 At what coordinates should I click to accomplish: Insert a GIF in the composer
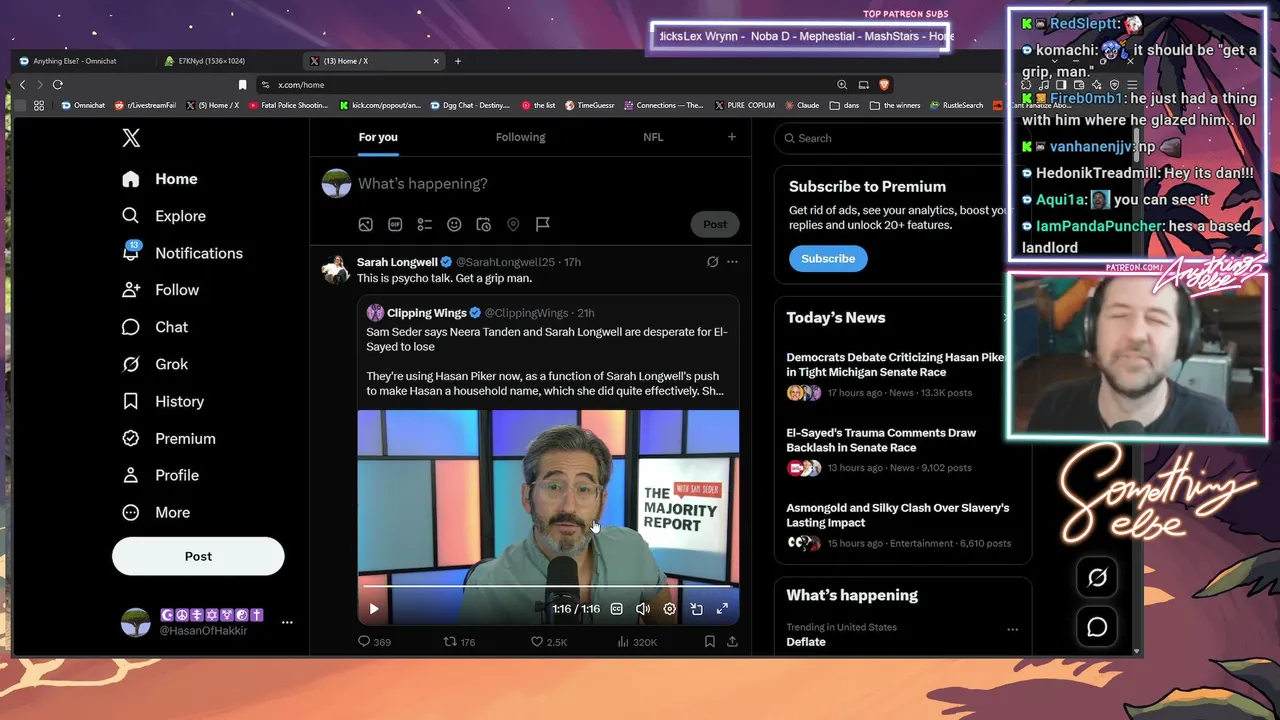395,224
